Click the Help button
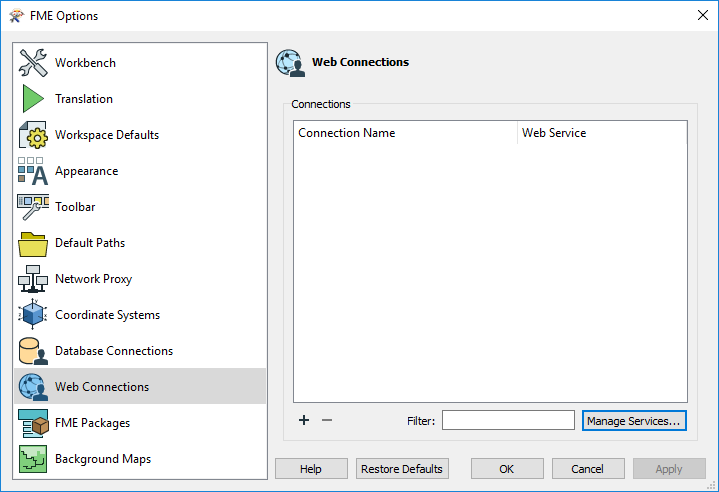This screenshot has width=719, height=492. (310, 469)
